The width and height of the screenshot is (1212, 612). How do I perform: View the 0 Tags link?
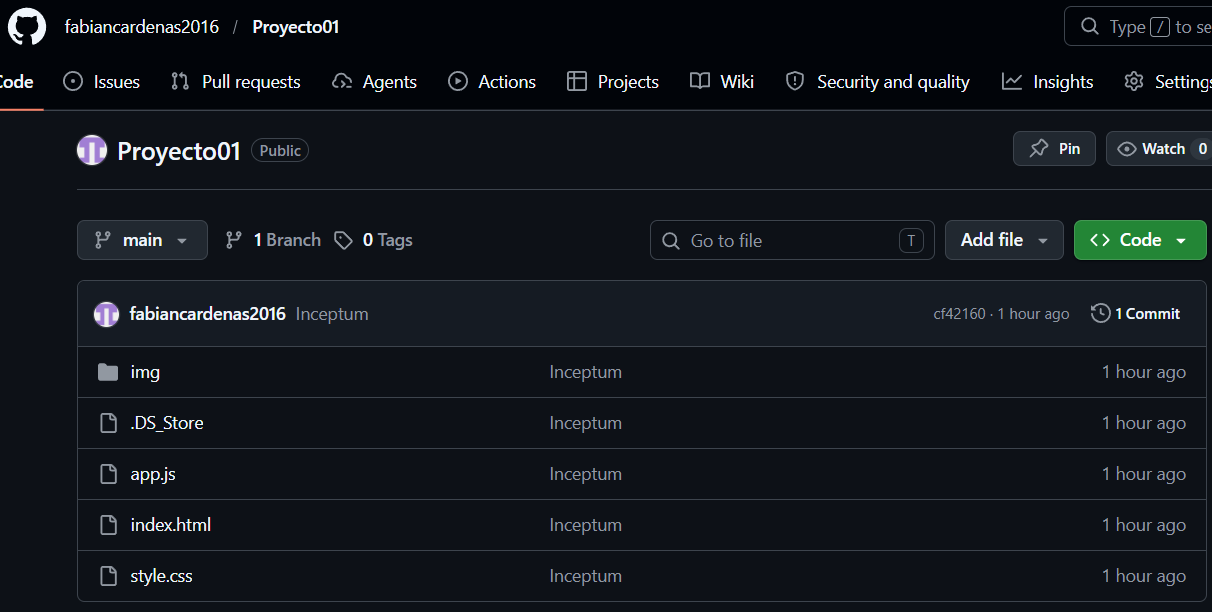point(373,240)
